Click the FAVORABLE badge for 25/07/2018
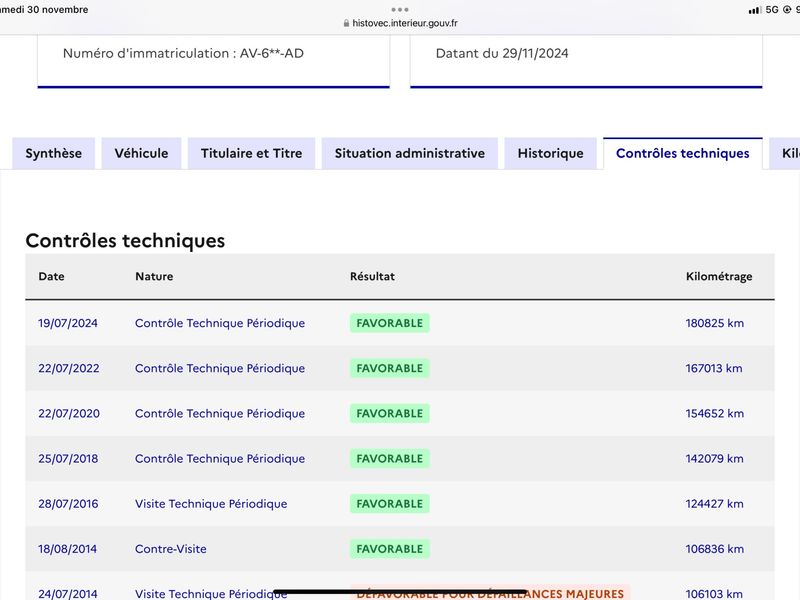Viewport: 800px width, 600px height. tap(390, 459)
